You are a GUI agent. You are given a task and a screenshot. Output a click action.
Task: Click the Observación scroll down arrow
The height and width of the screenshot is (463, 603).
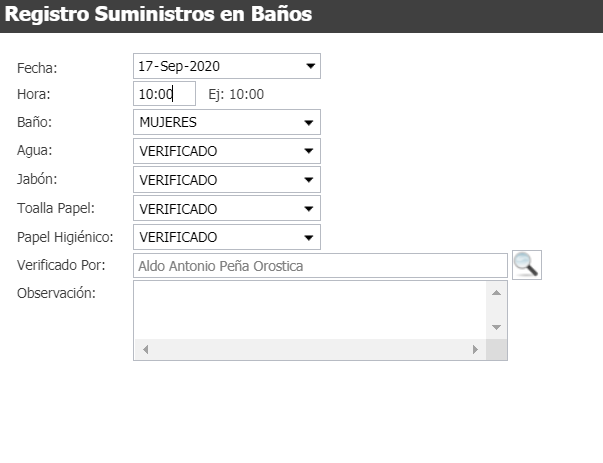tap(496, 327)
